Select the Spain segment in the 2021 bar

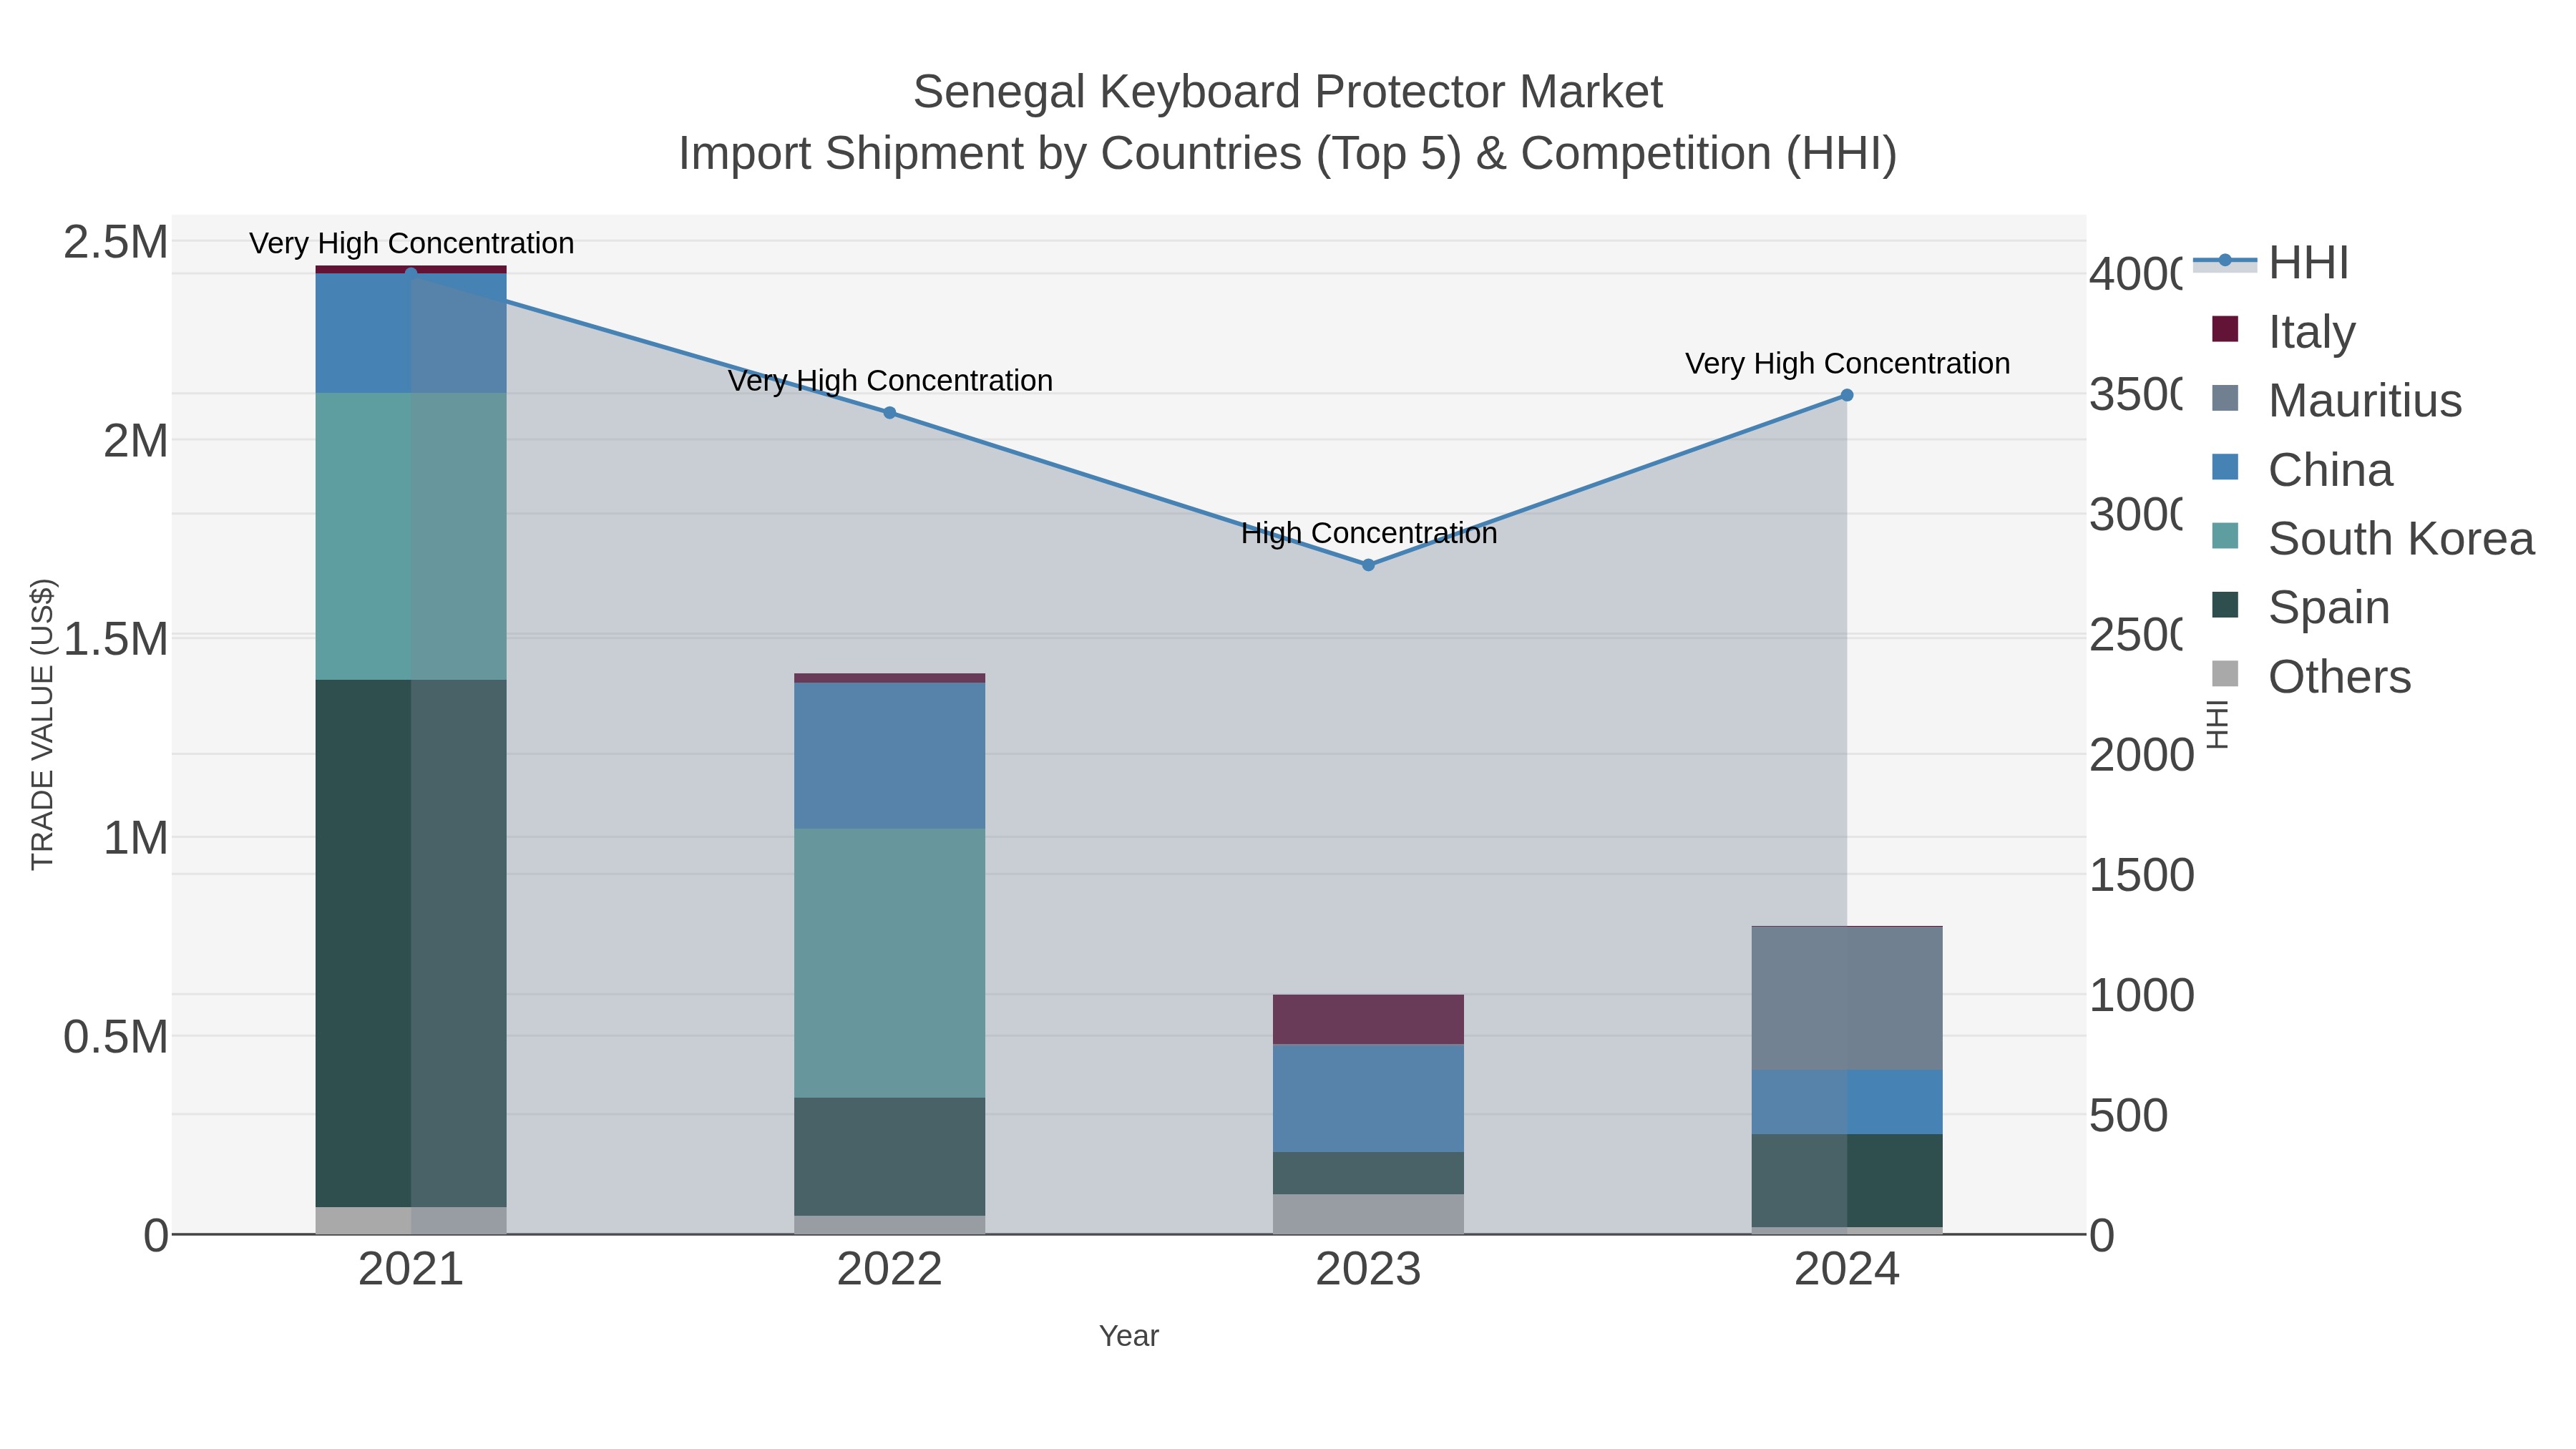411,943
